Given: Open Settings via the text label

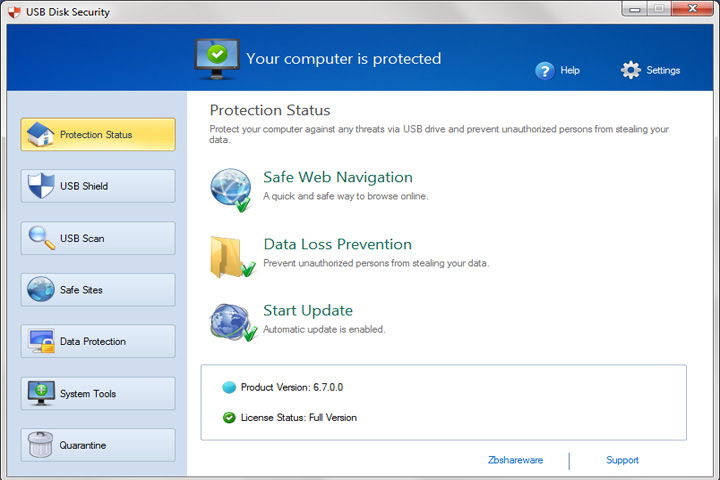Looking at the screenshot, I should (663, 70).
